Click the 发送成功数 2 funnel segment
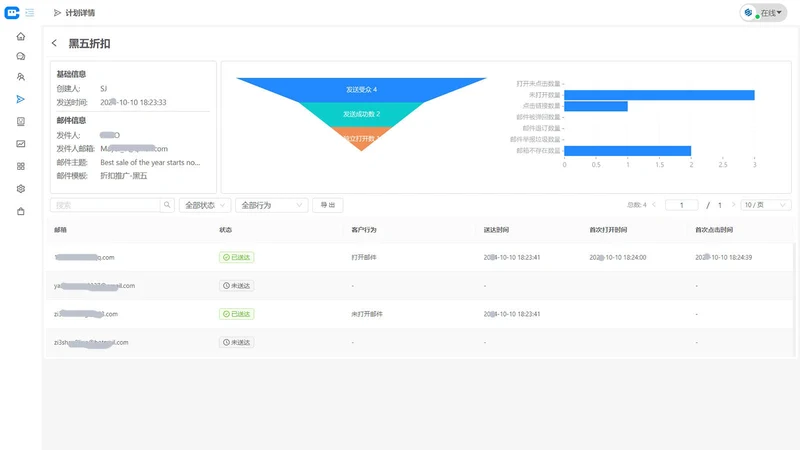The width and height of the screenshot is (800, 450). (361, 114)
